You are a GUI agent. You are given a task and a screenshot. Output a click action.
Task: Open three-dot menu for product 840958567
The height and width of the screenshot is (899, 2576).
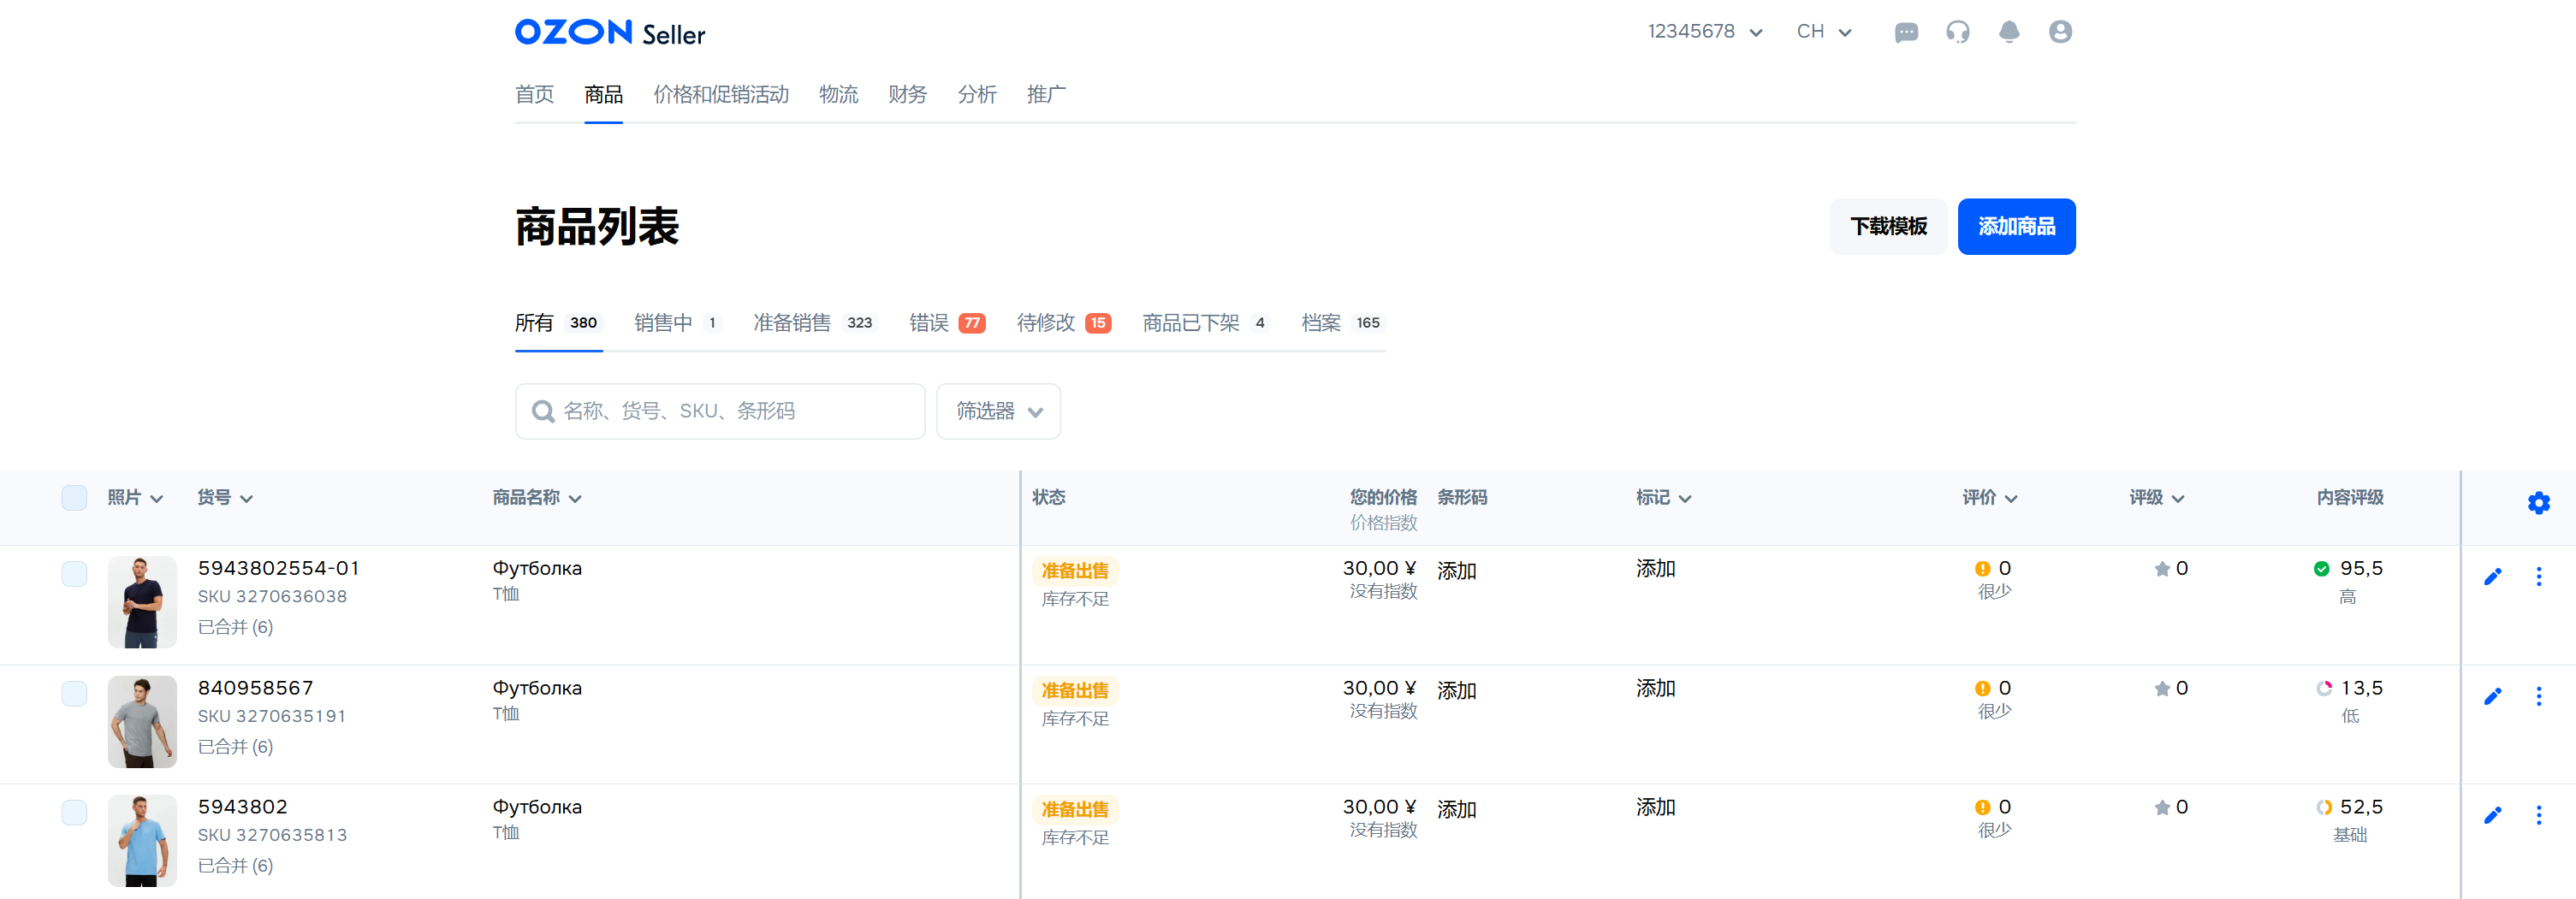pyautogui.click(x=2538, y=696)
